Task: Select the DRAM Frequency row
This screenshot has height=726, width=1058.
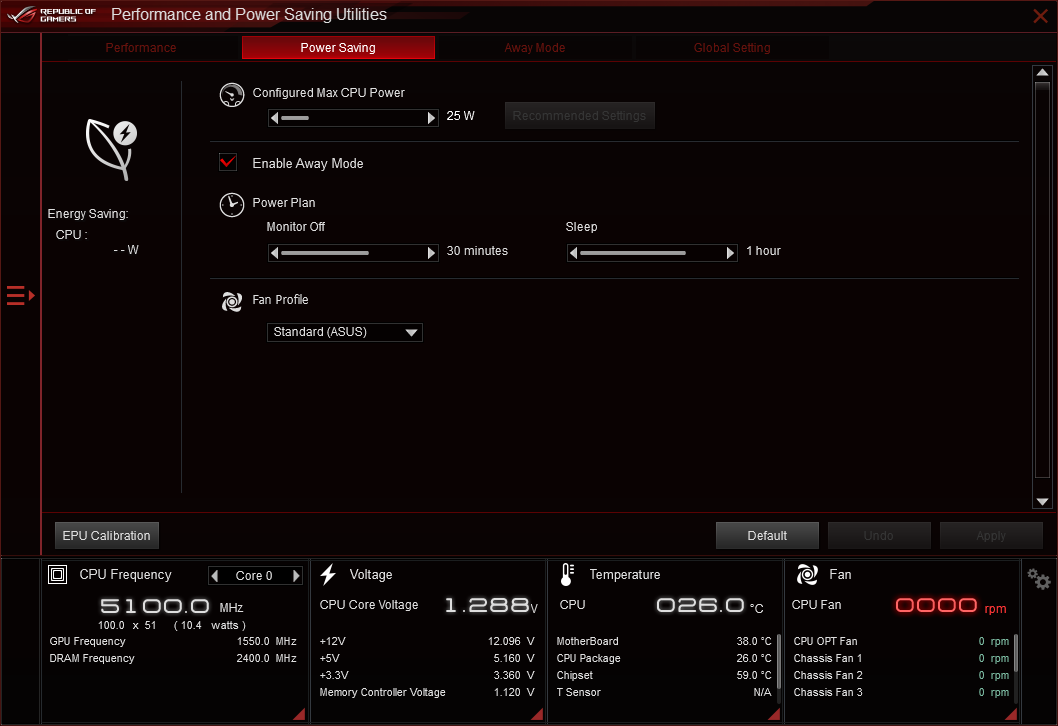Action: pyautogui.click(x=173, y=658)
